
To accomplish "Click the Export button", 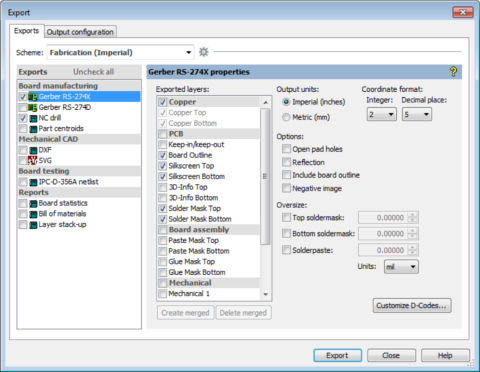I will 337,356.
